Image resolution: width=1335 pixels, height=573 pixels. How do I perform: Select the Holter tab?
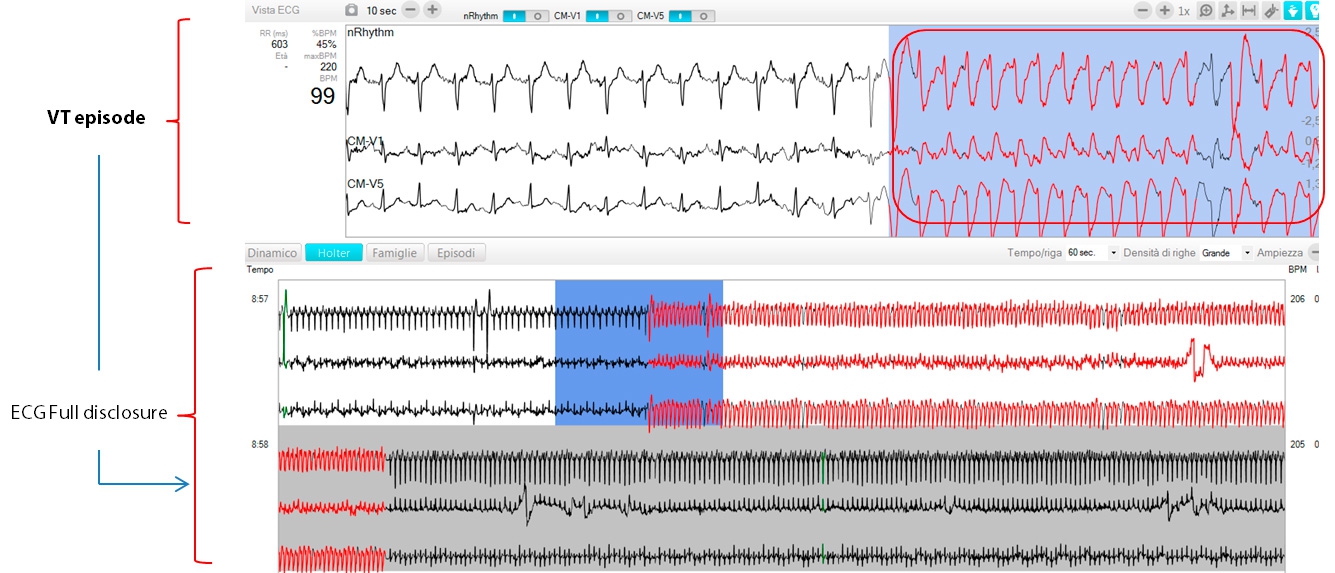pyautogui.click(x=333, y=253)
